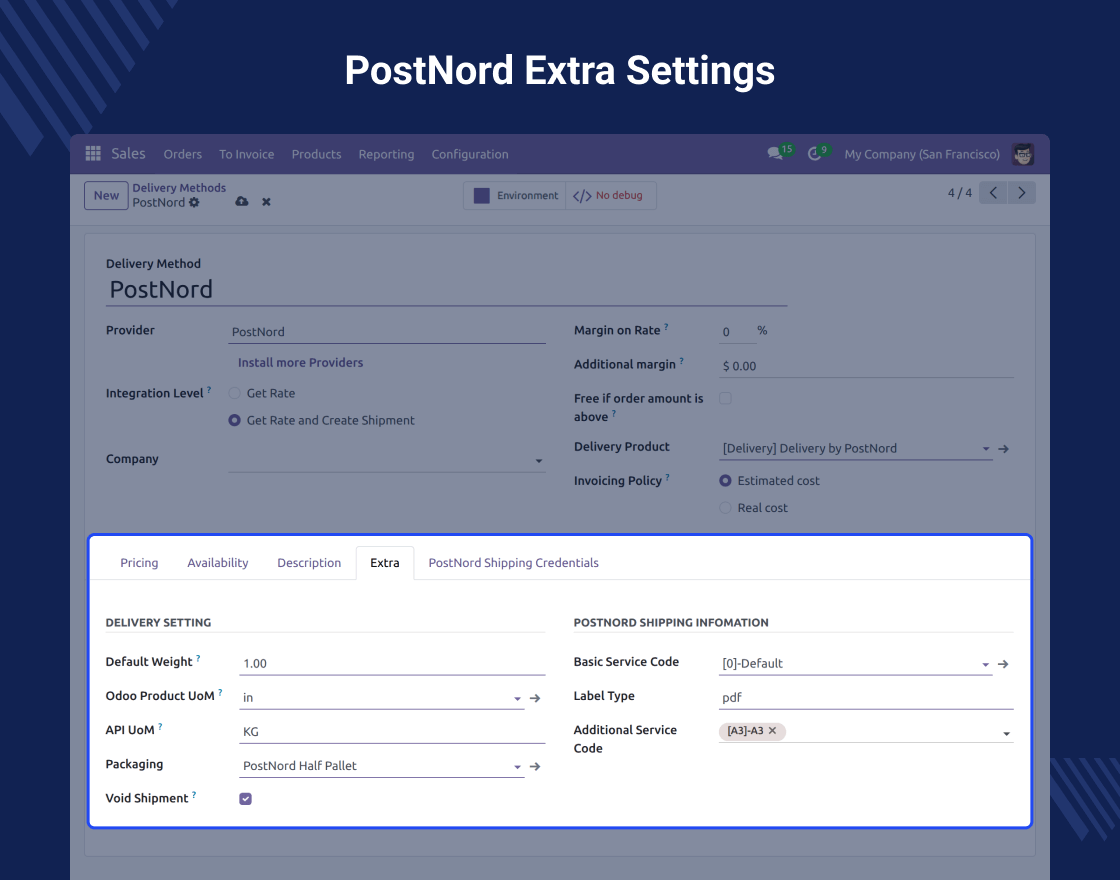Edit the Delivery Method name field
The height and width of the screenshot is (880, 1120).
[446, 289]
